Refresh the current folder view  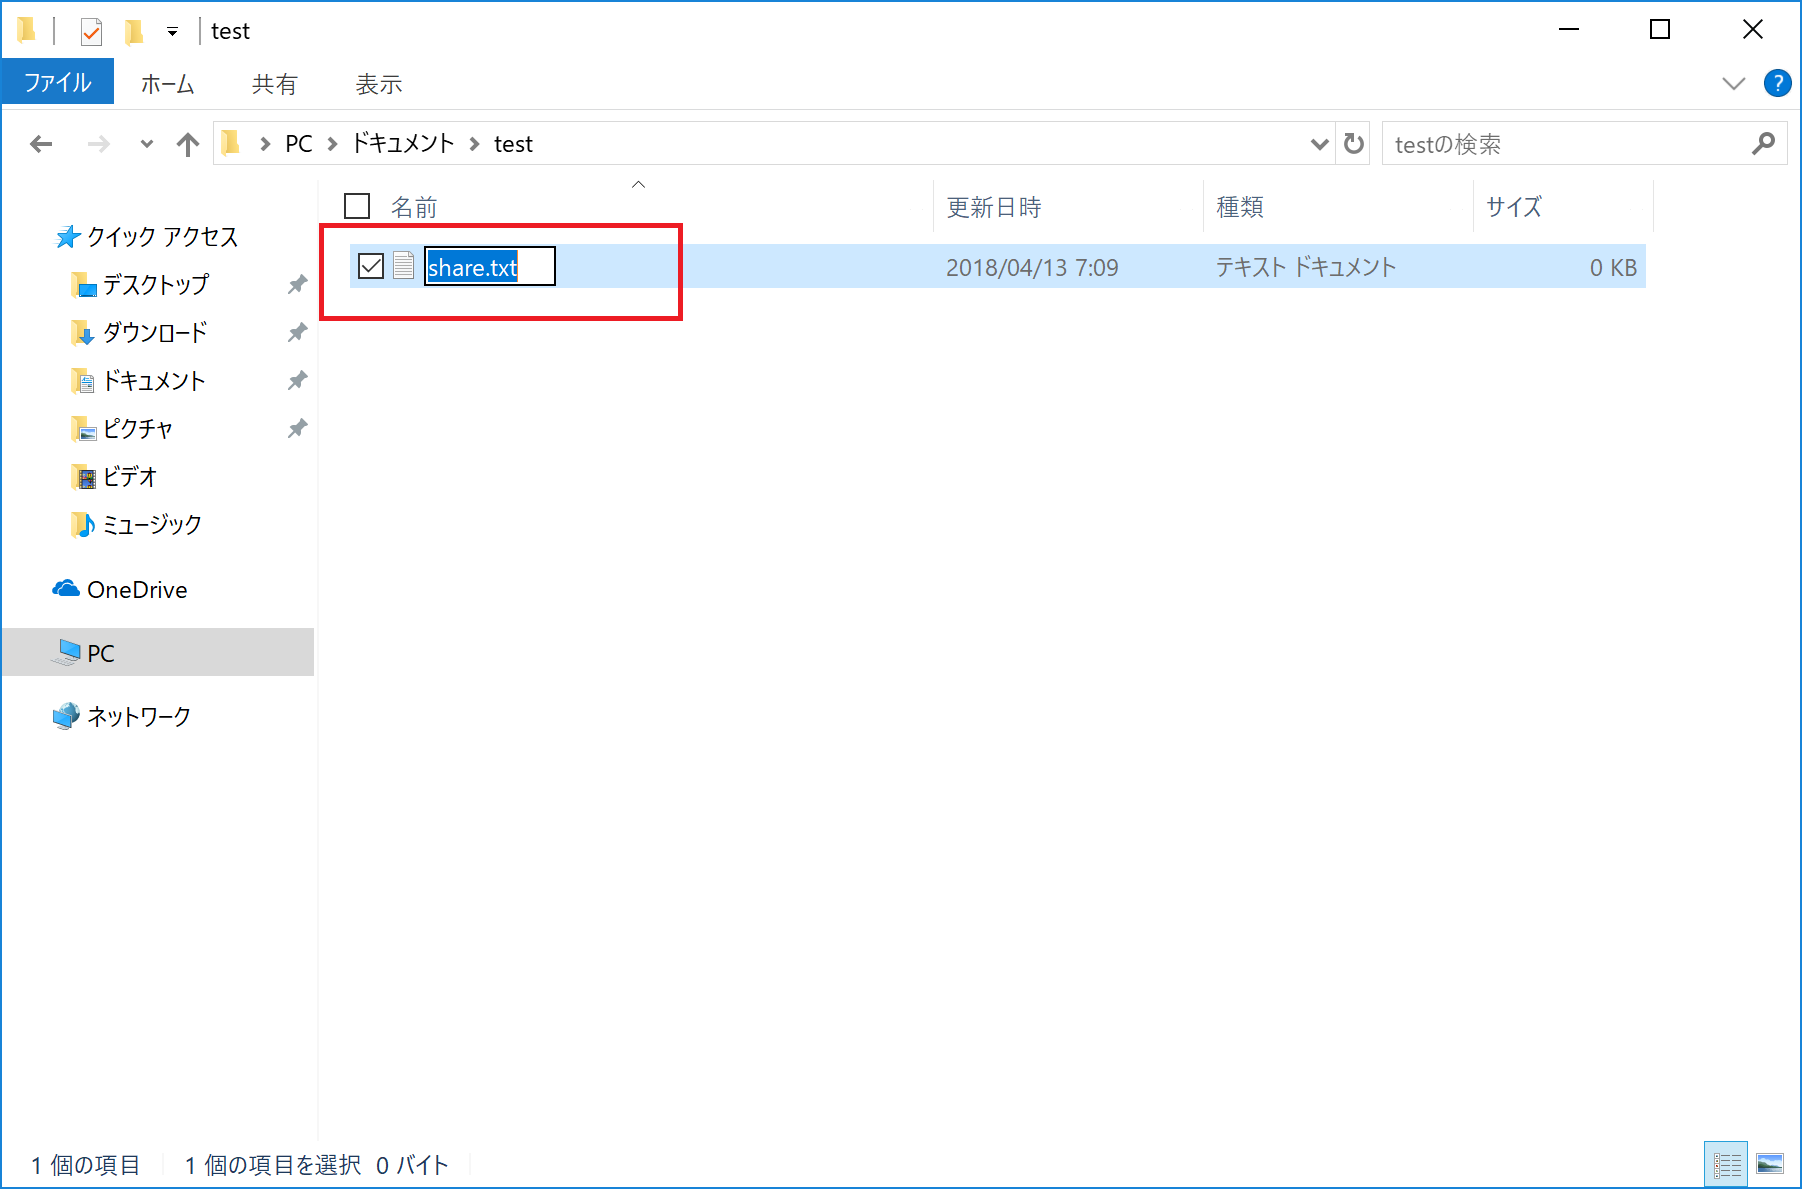tap(1354, 144)
